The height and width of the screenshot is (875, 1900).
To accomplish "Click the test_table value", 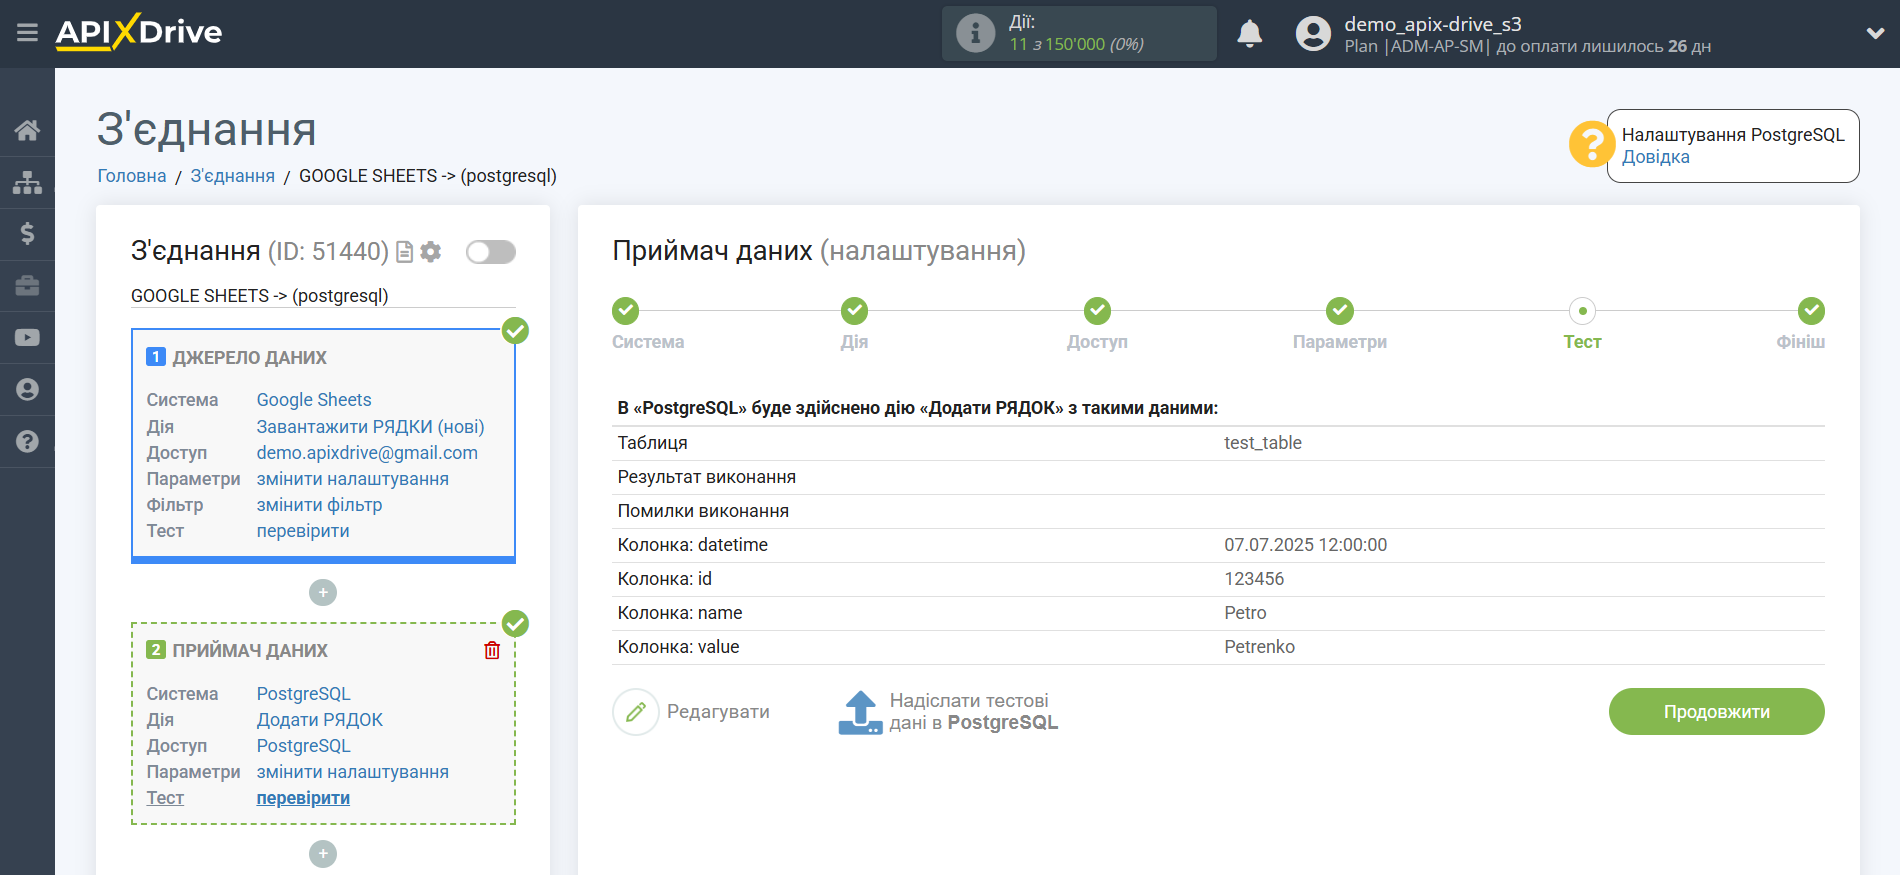I will pyautogui.click(x=1263, y=443).
